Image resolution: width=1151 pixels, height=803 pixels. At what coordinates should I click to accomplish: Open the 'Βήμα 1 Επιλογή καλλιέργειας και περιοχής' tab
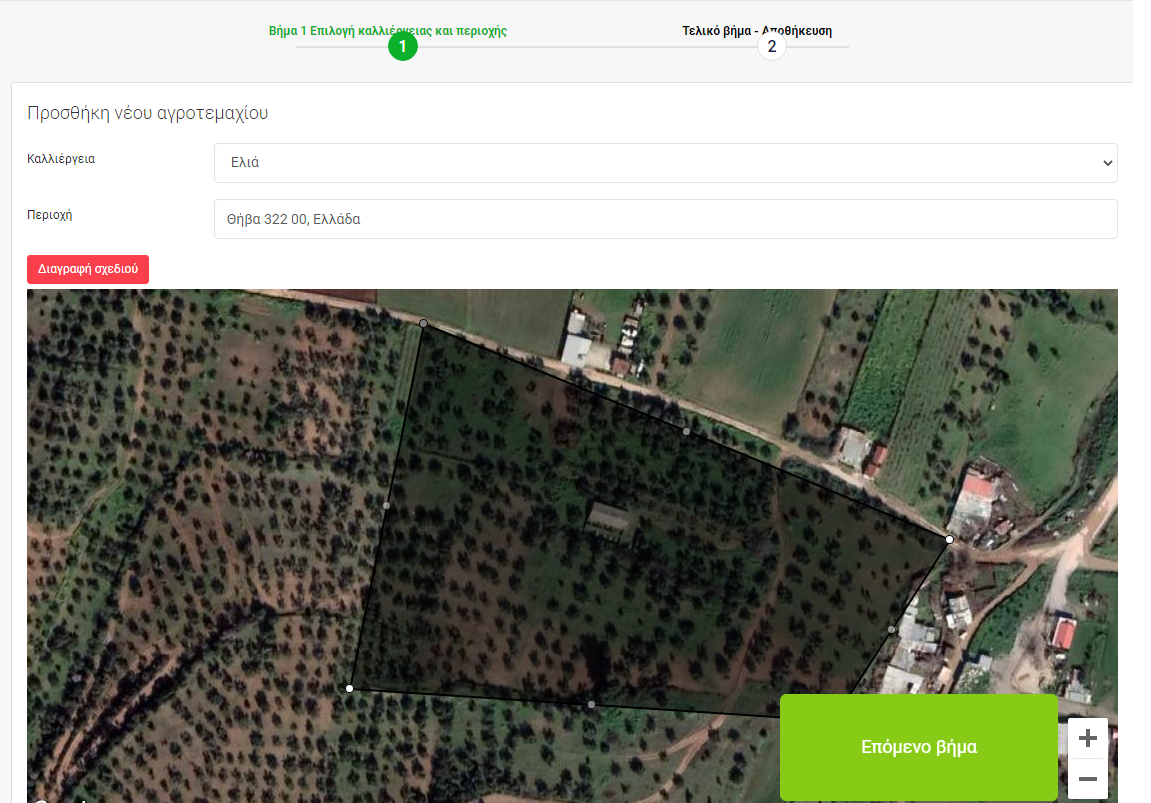387,31
